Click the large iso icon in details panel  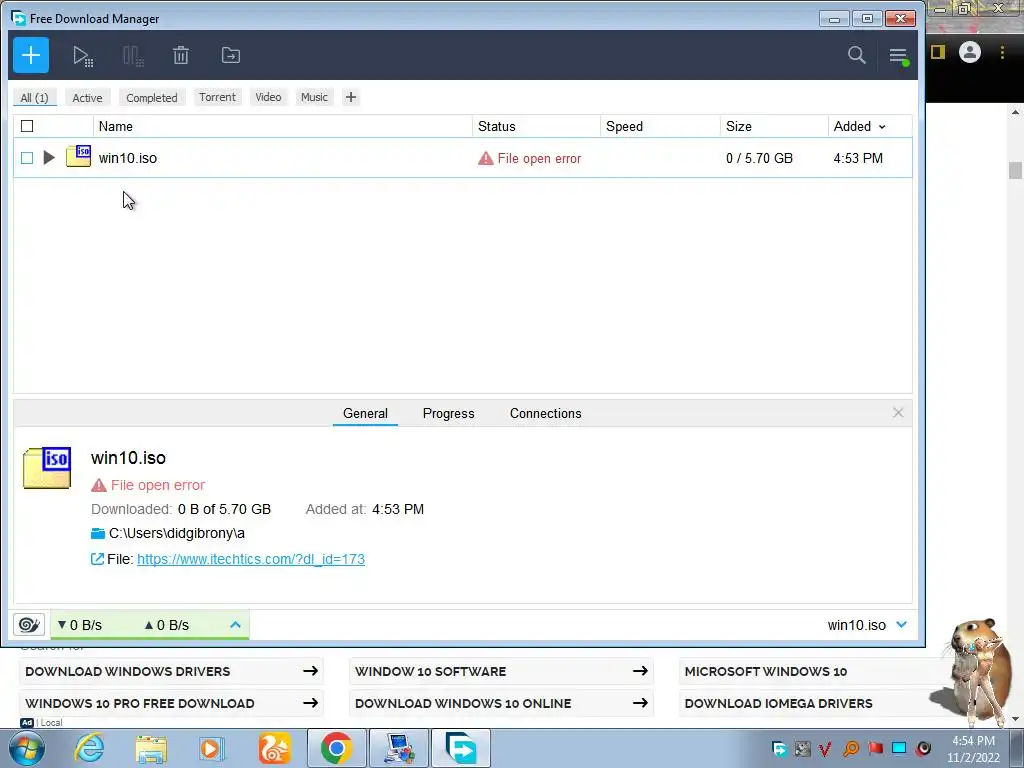[47, 468]
